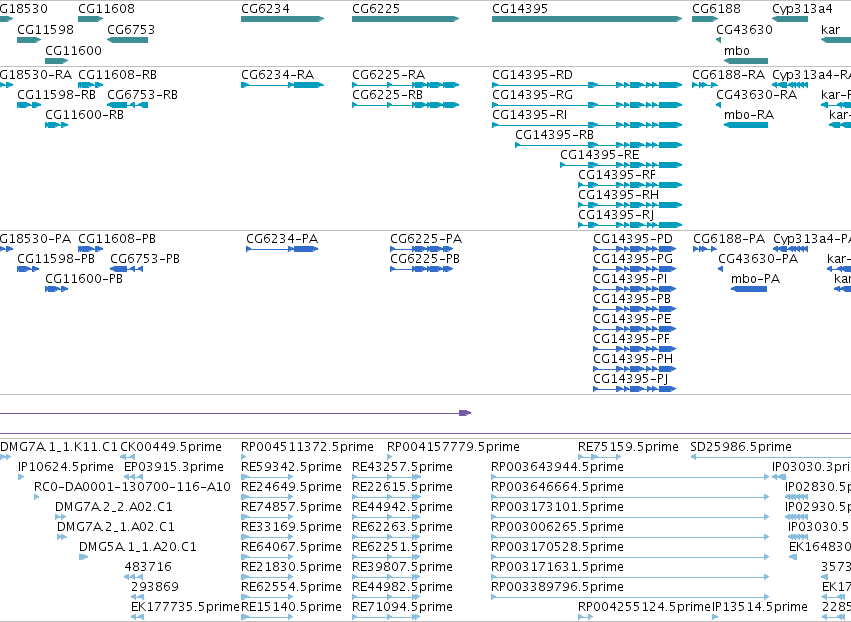
Task: Click feature 293869
Action: tap(155, 587)
